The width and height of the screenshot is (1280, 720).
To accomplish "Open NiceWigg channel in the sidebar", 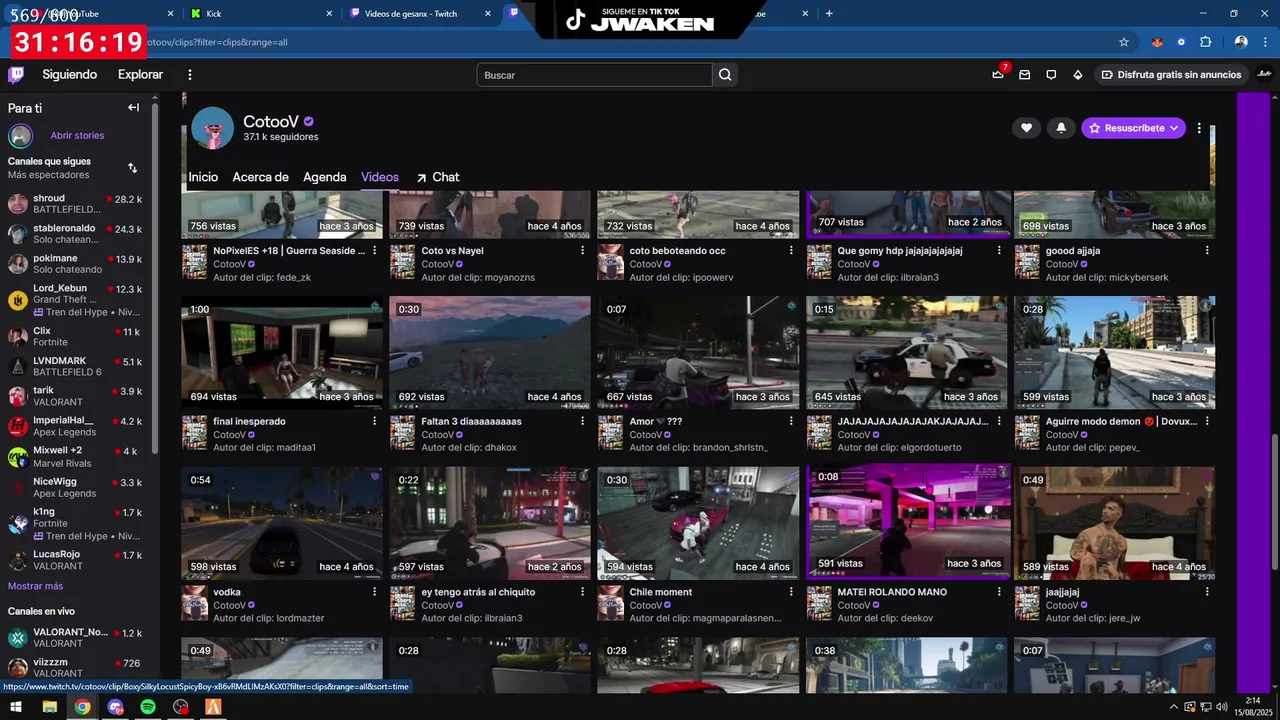I will coord(77,487).
